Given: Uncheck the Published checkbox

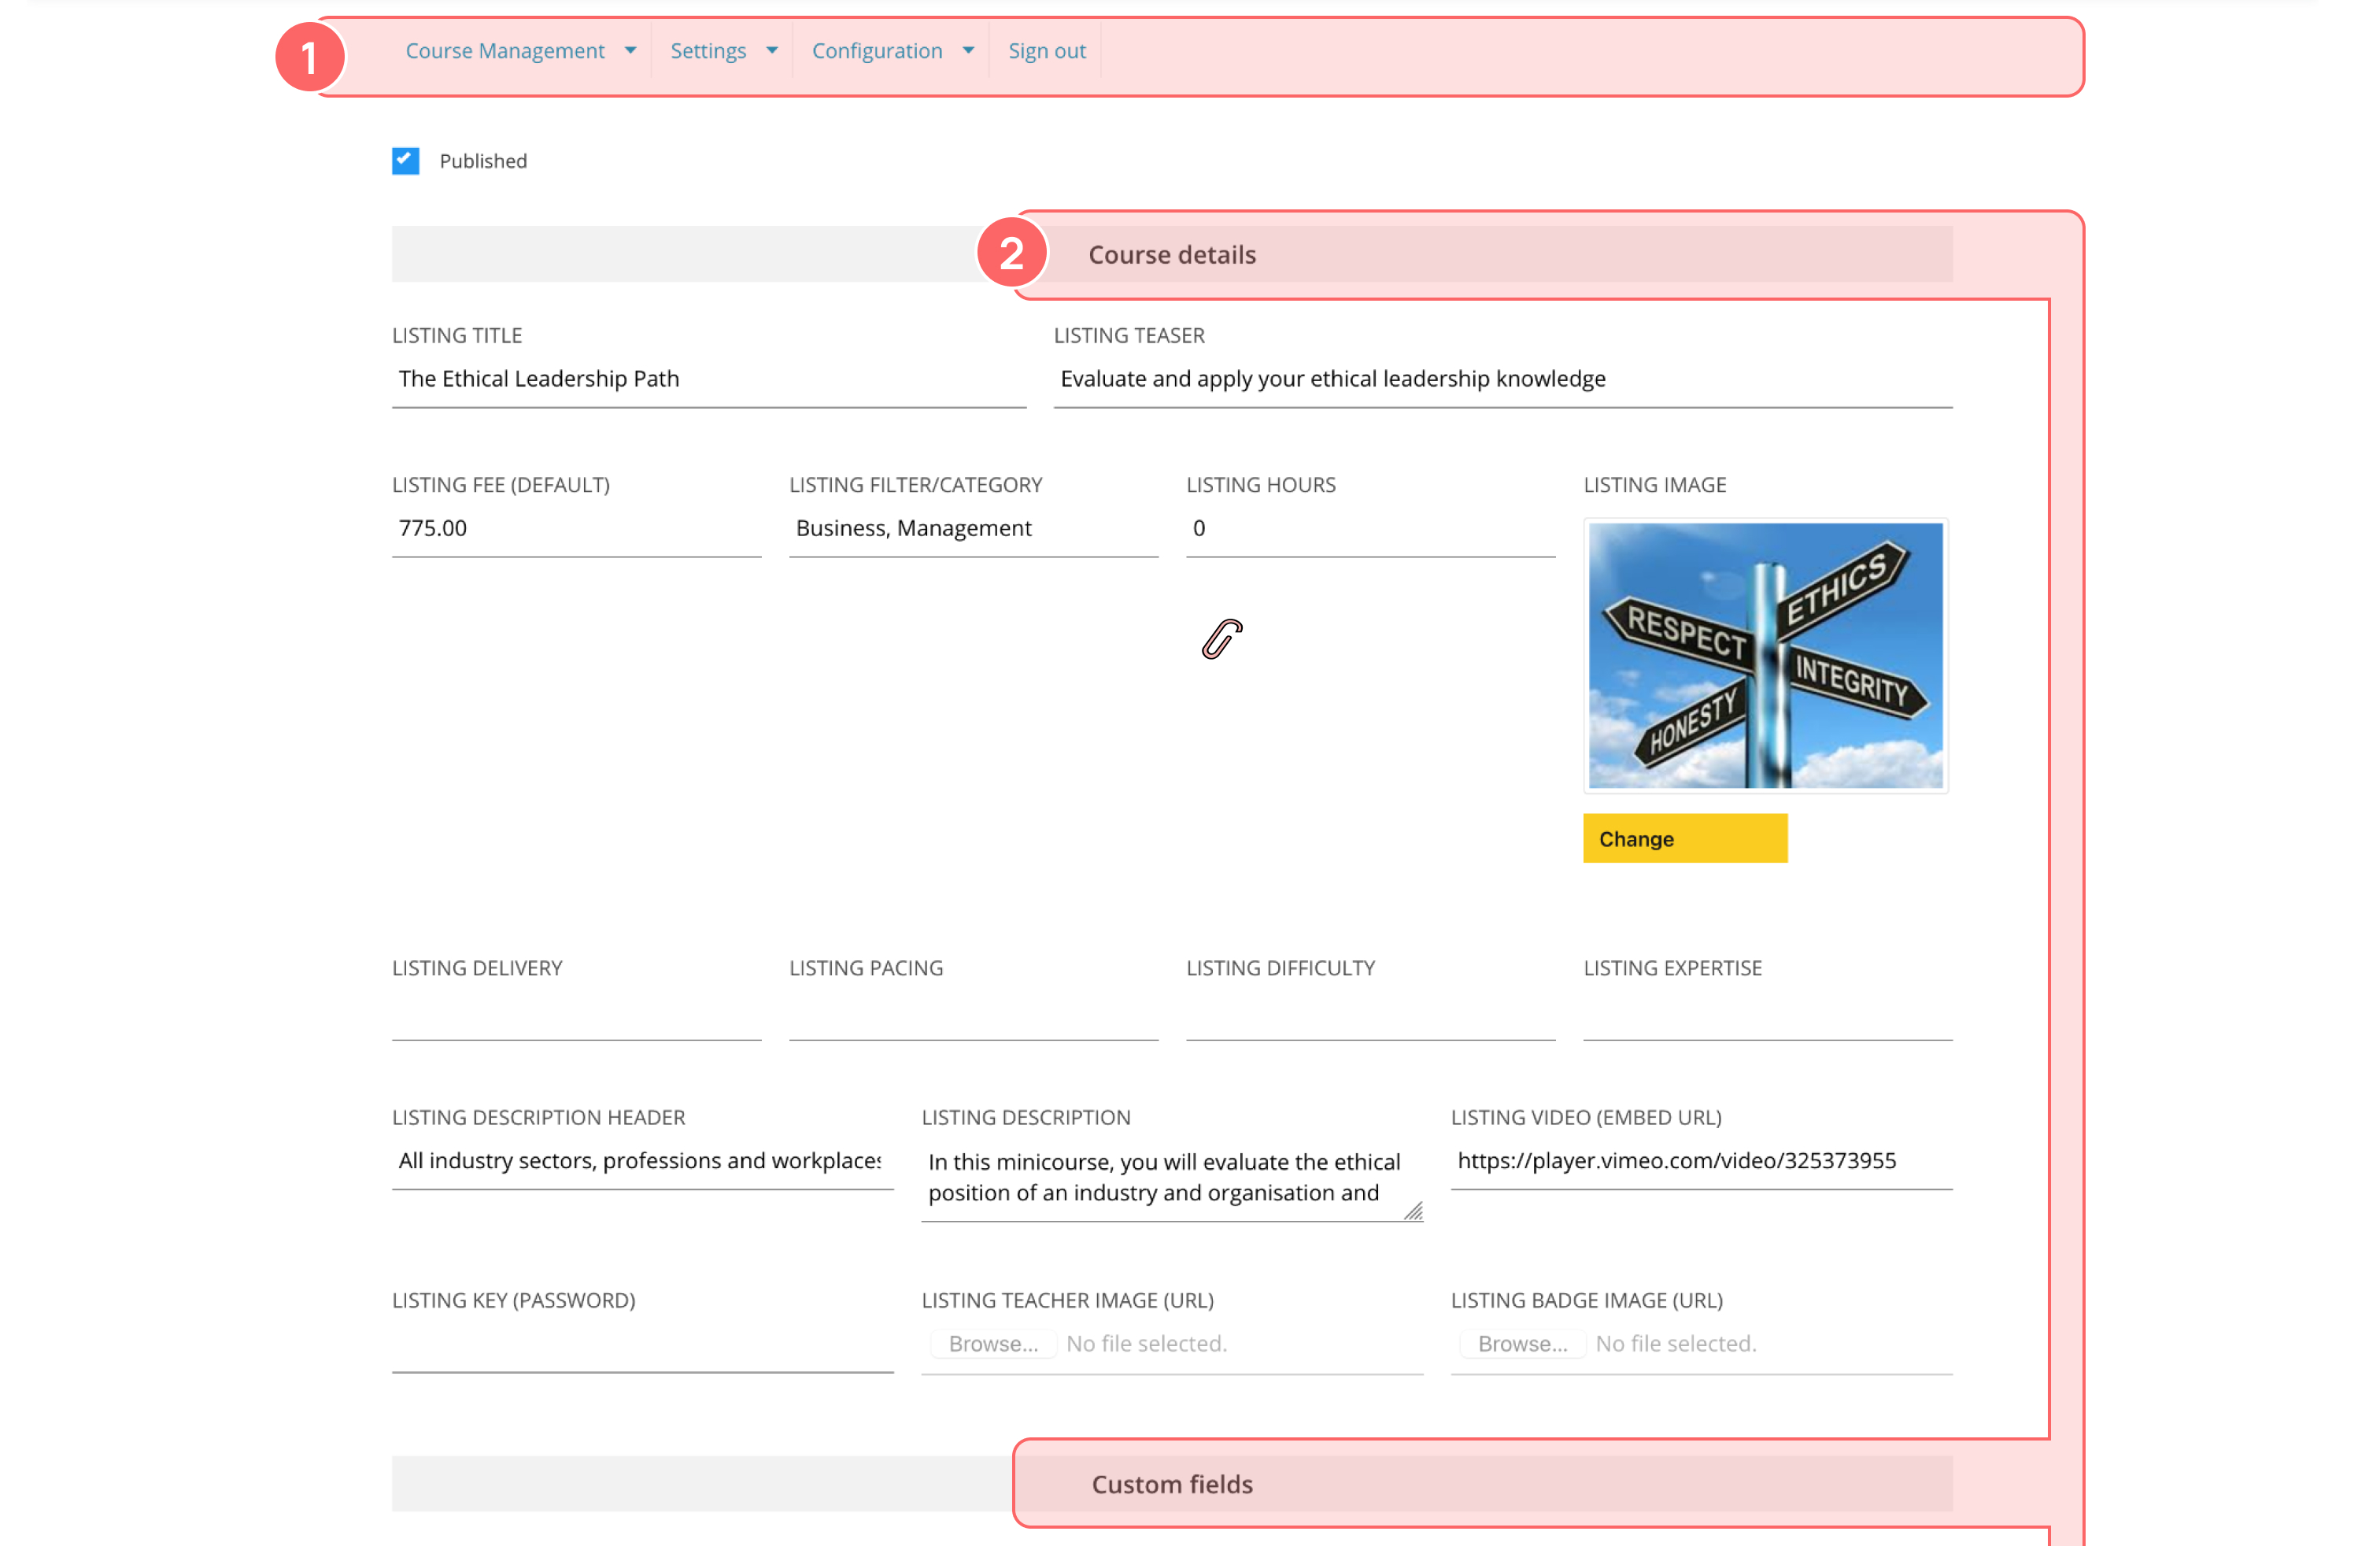Looking at the screenshot, I should [406, 161].
